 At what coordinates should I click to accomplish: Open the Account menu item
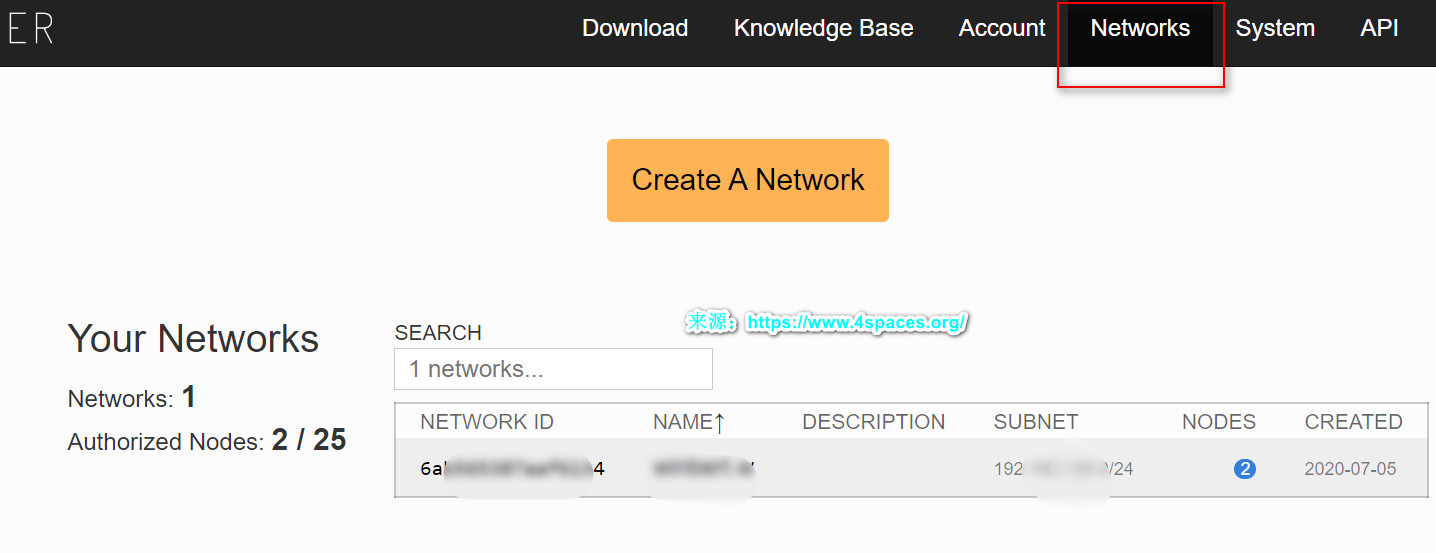tap(1001, 28)
